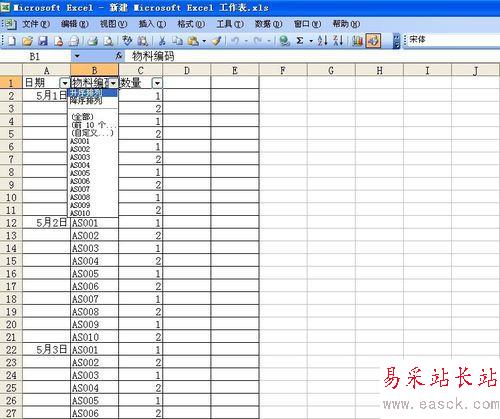Open the 视图 menu

[x=113, y=24]
